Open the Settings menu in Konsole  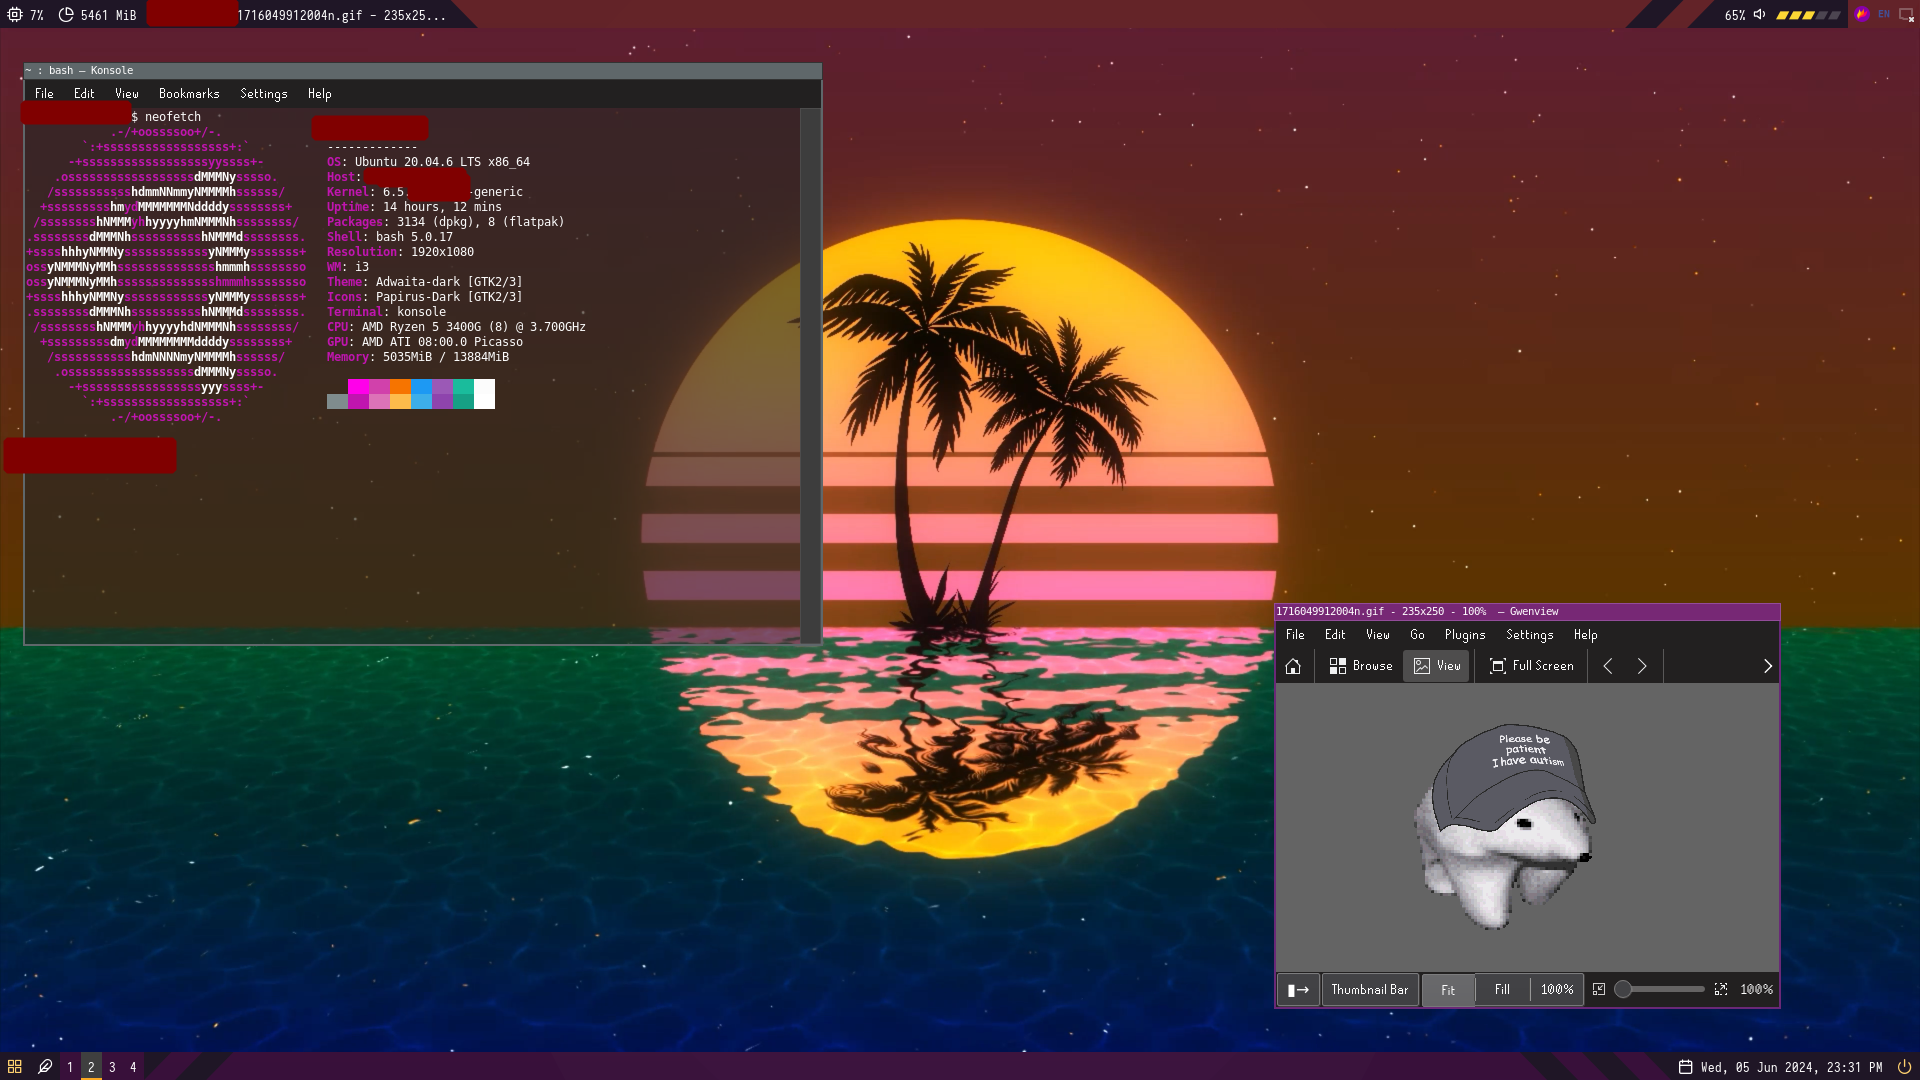pyautogui.click(x=263, y=93)
